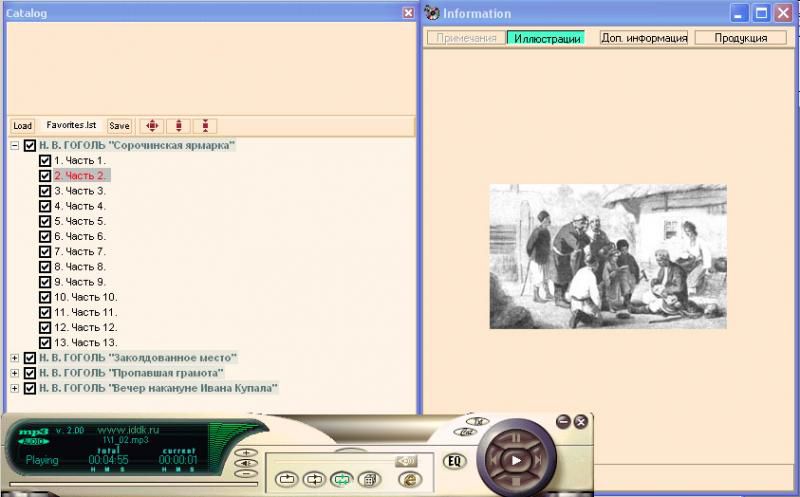This screenshot has width=800, height=497.
Task: Open the EQ equalizer on the player
Action: pos(454,461)
